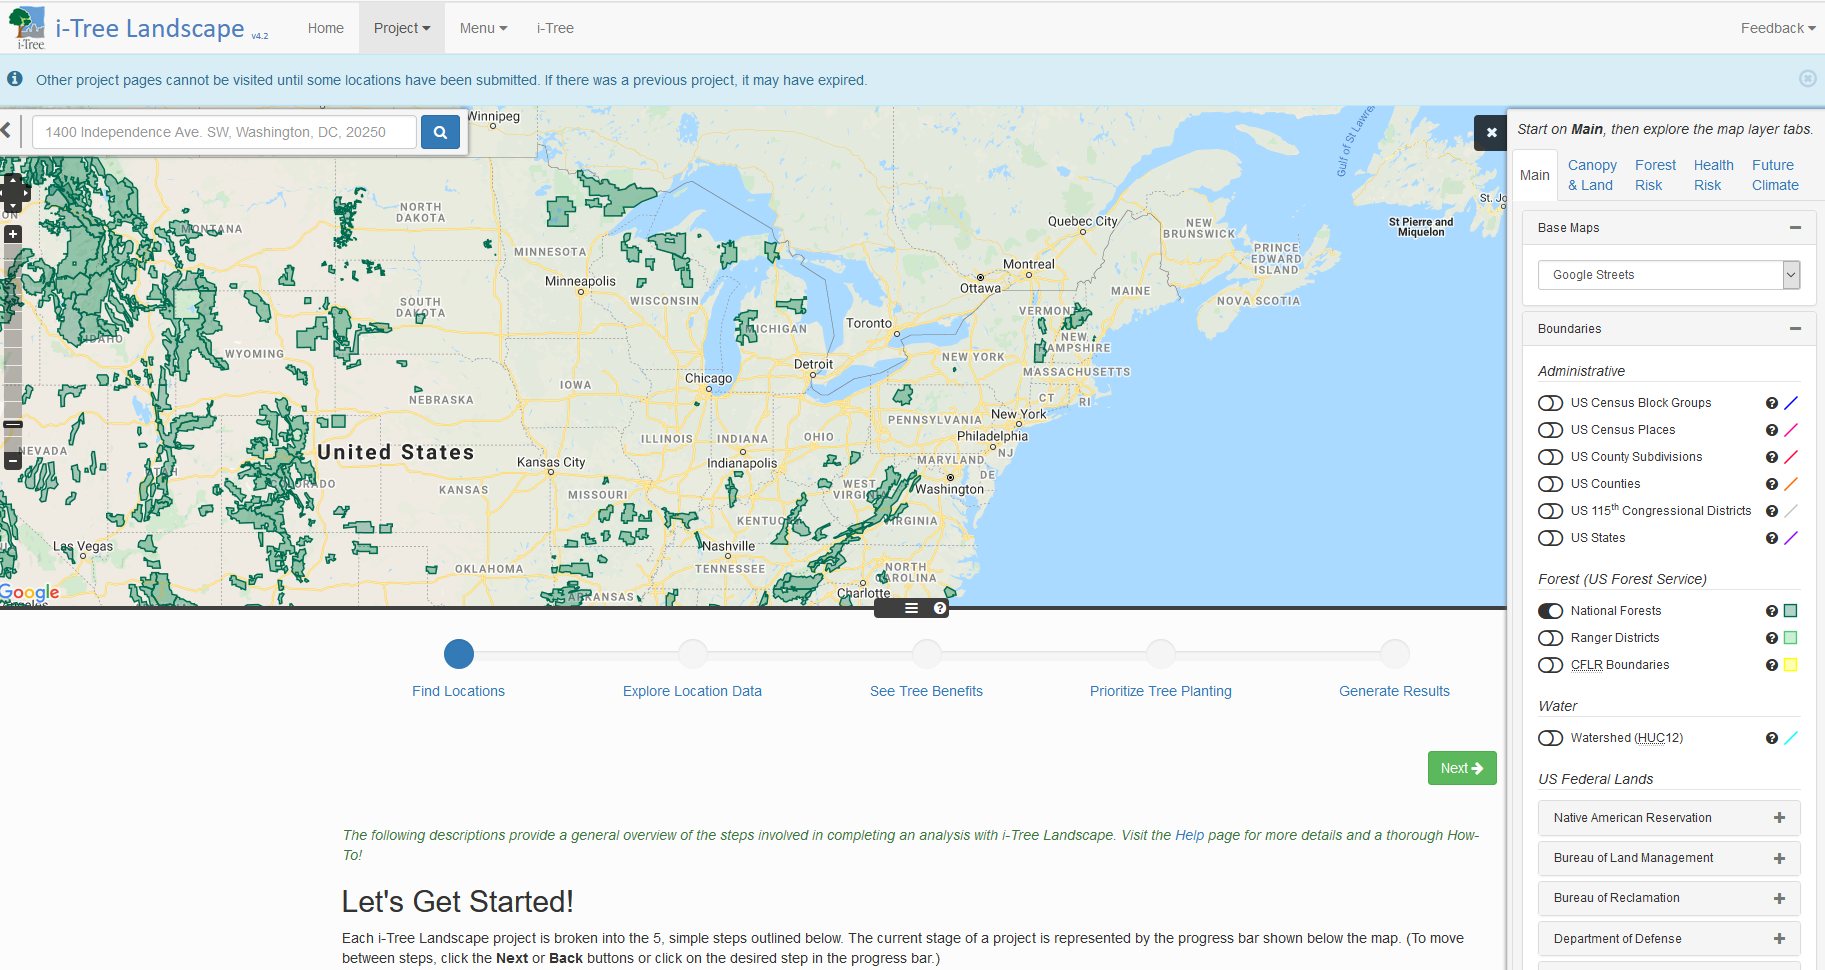Disable the National Forests layer
The height and width of the screenshot is (970, 1825).
coord(1550,611)
